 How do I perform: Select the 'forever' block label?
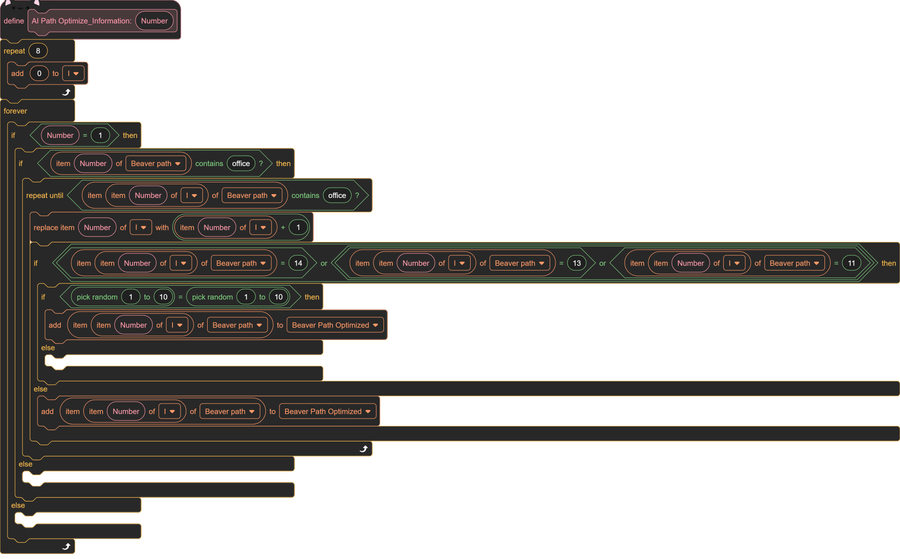(x=15, y=111)
